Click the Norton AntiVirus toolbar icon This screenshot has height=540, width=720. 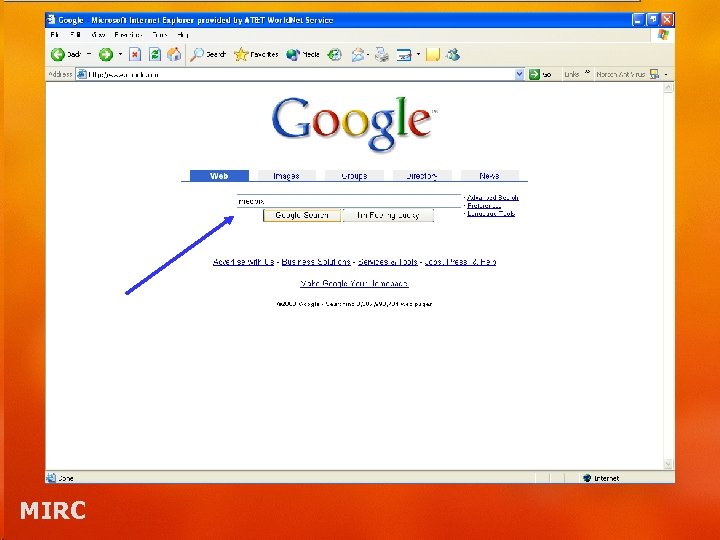[654, 74]
